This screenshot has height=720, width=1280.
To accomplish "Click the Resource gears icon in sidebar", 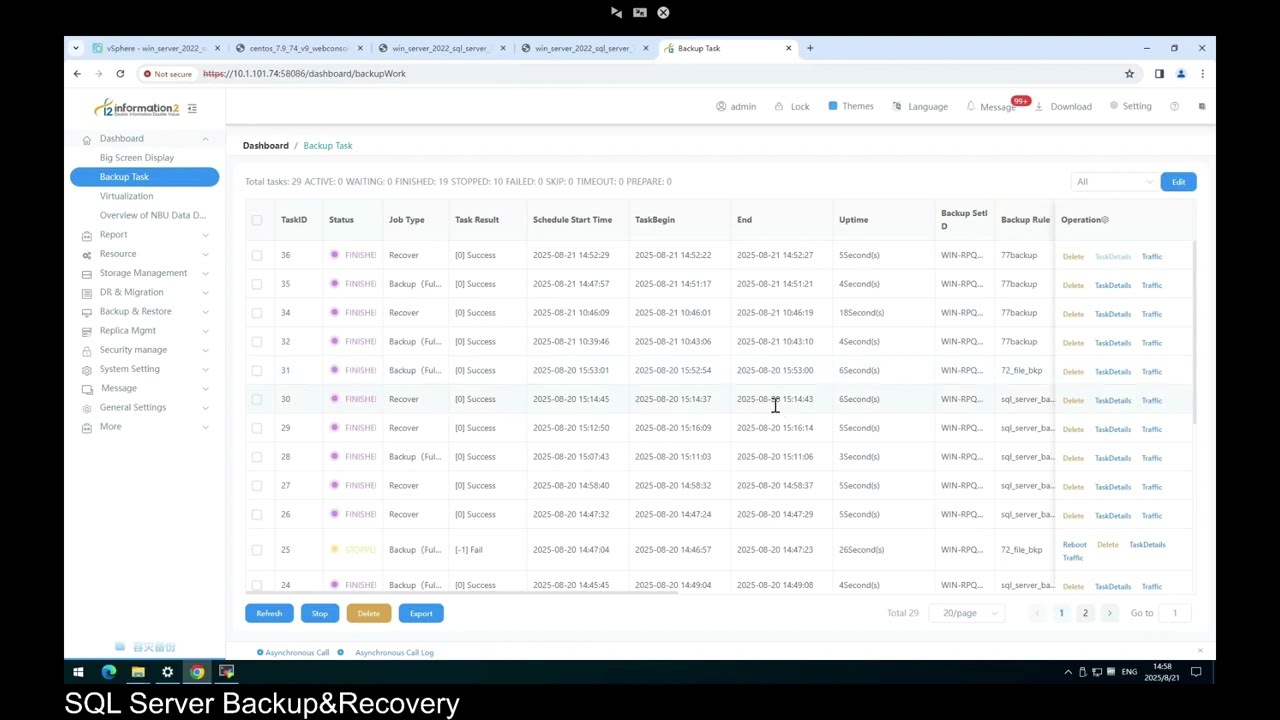I will click(87, 254).
